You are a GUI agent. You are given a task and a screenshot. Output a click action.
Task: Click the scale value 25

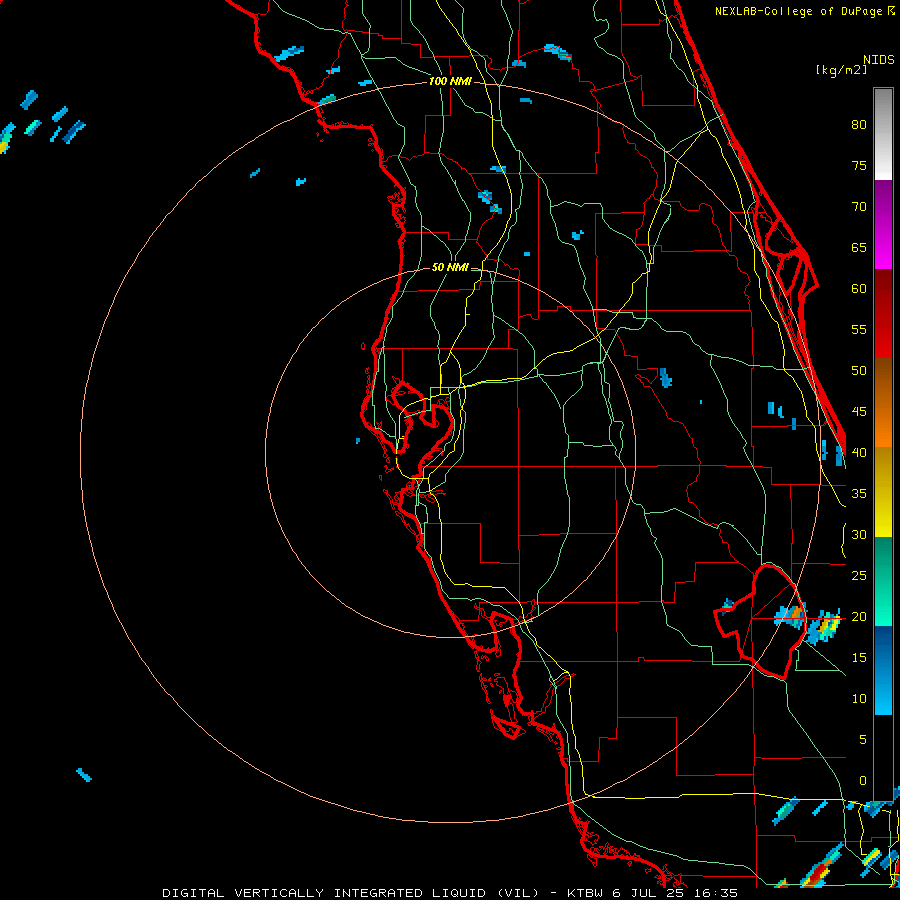(x=859, y=575)
